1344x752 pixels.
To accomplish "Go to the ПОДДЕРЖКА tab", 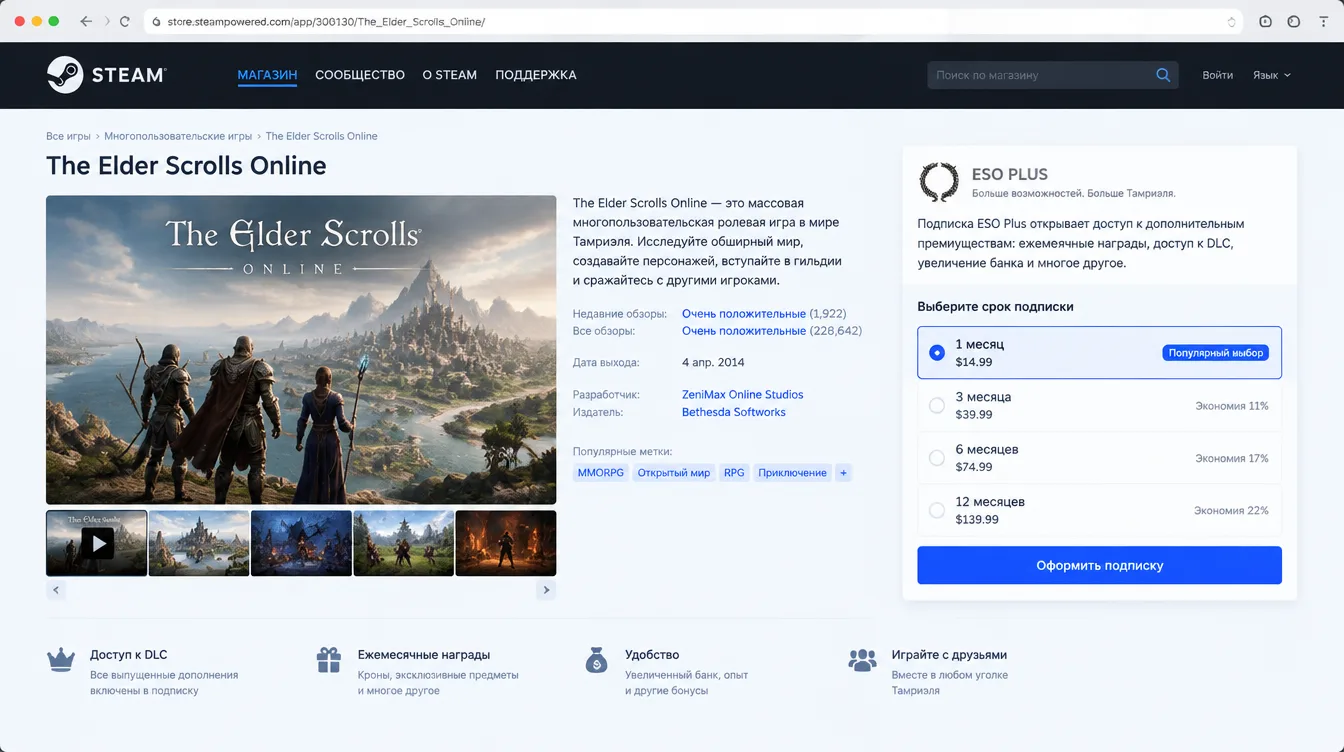I will [x=536, y=75].
